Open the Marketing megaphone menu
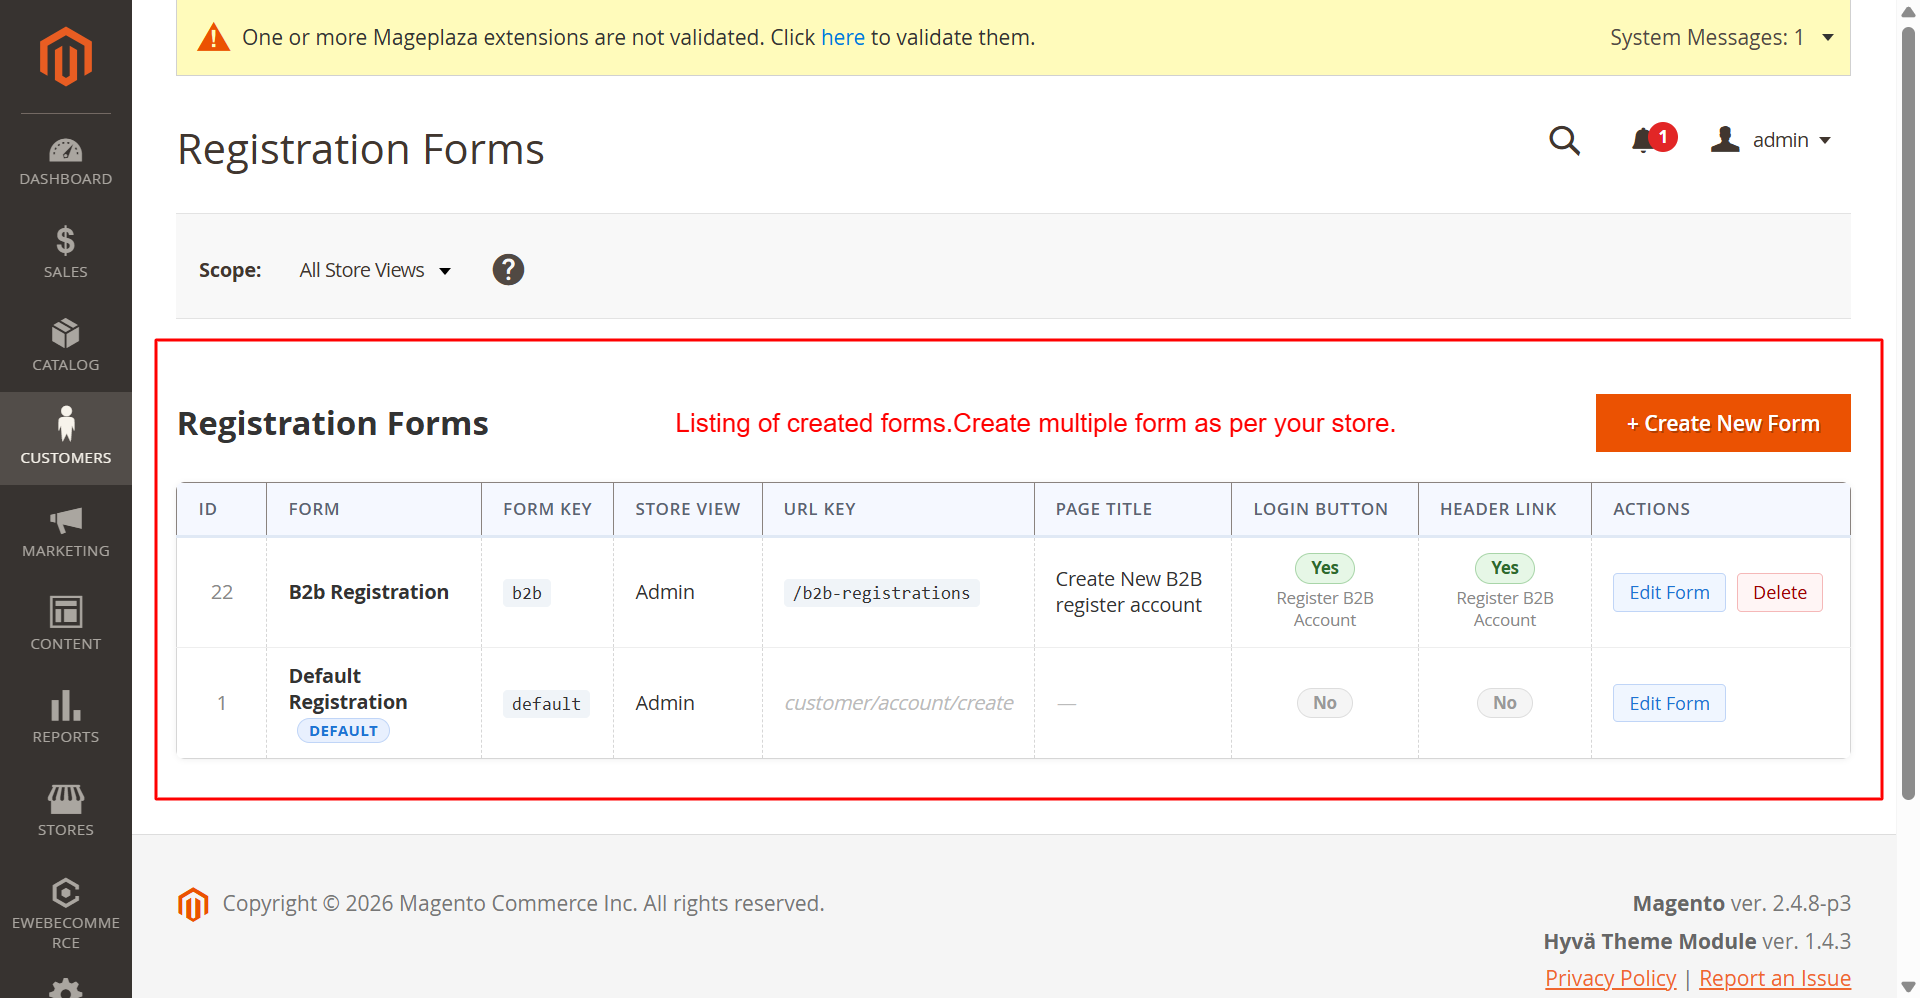This screenshot has width=1920, height=998. click(x=66, y=531)
